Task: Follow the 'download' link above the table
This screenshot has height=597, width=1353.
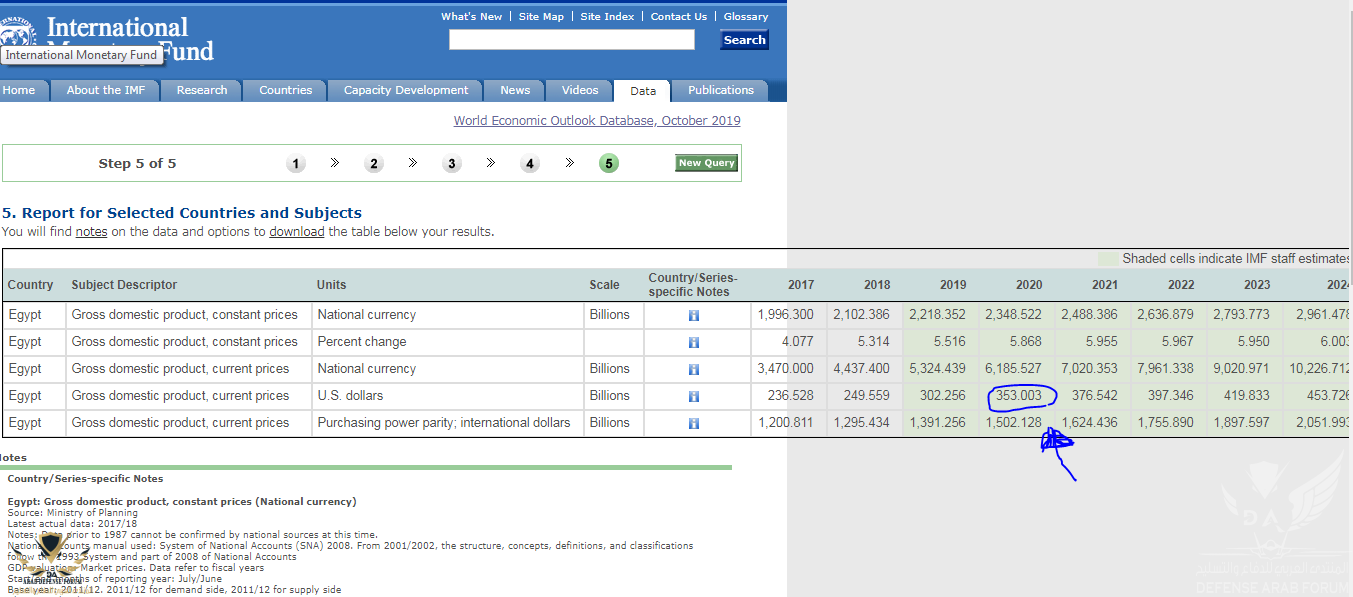Action: point(297,232)
